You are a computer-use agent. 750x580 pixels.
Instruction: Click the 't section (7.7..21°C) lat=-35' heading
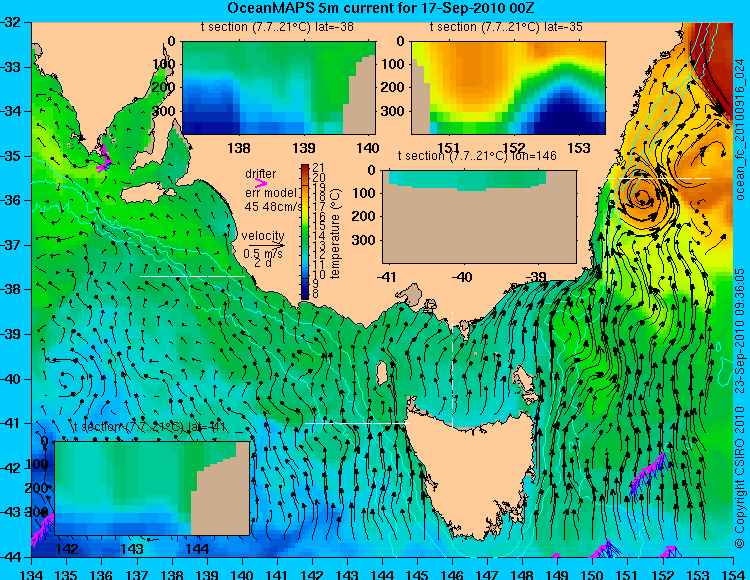click(x=506, y=27)
